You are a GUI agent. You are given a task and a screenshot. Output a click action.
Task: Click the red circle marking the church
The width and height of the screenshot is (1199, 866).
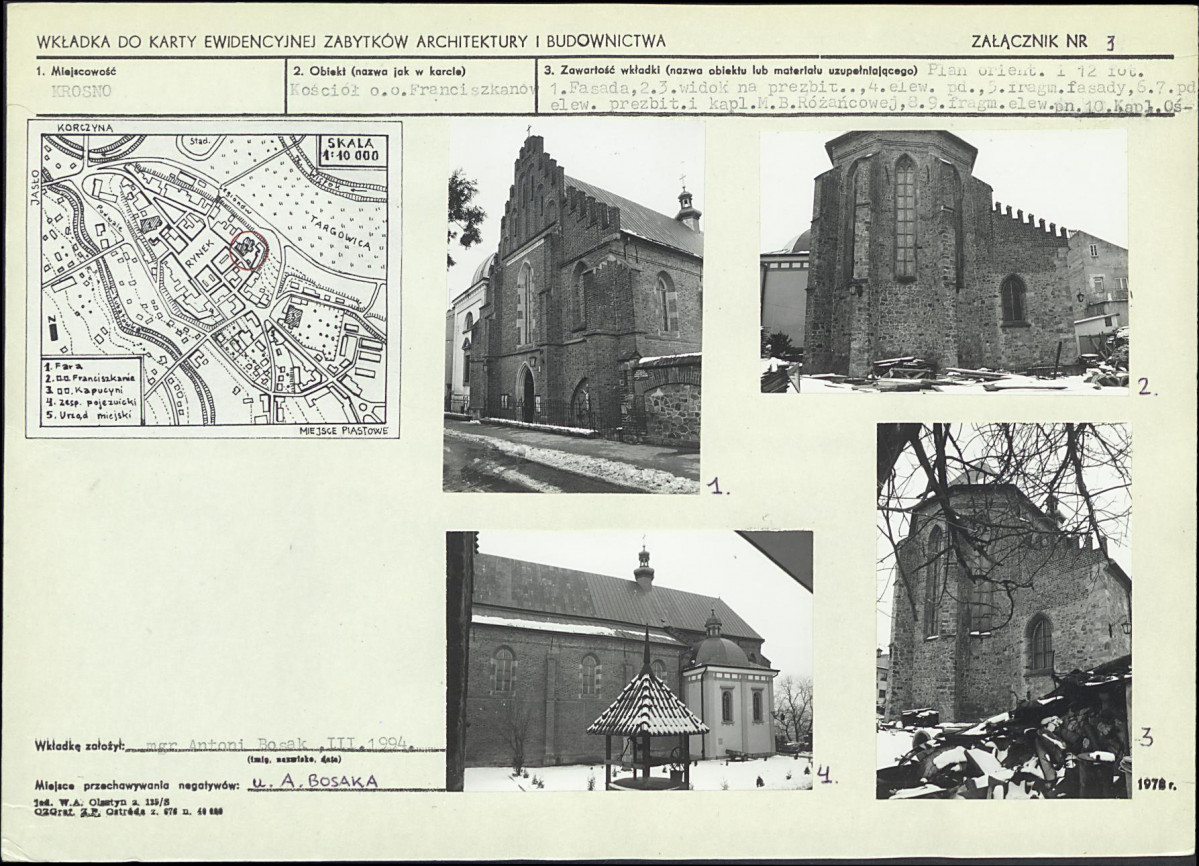(x=249, y=250)
